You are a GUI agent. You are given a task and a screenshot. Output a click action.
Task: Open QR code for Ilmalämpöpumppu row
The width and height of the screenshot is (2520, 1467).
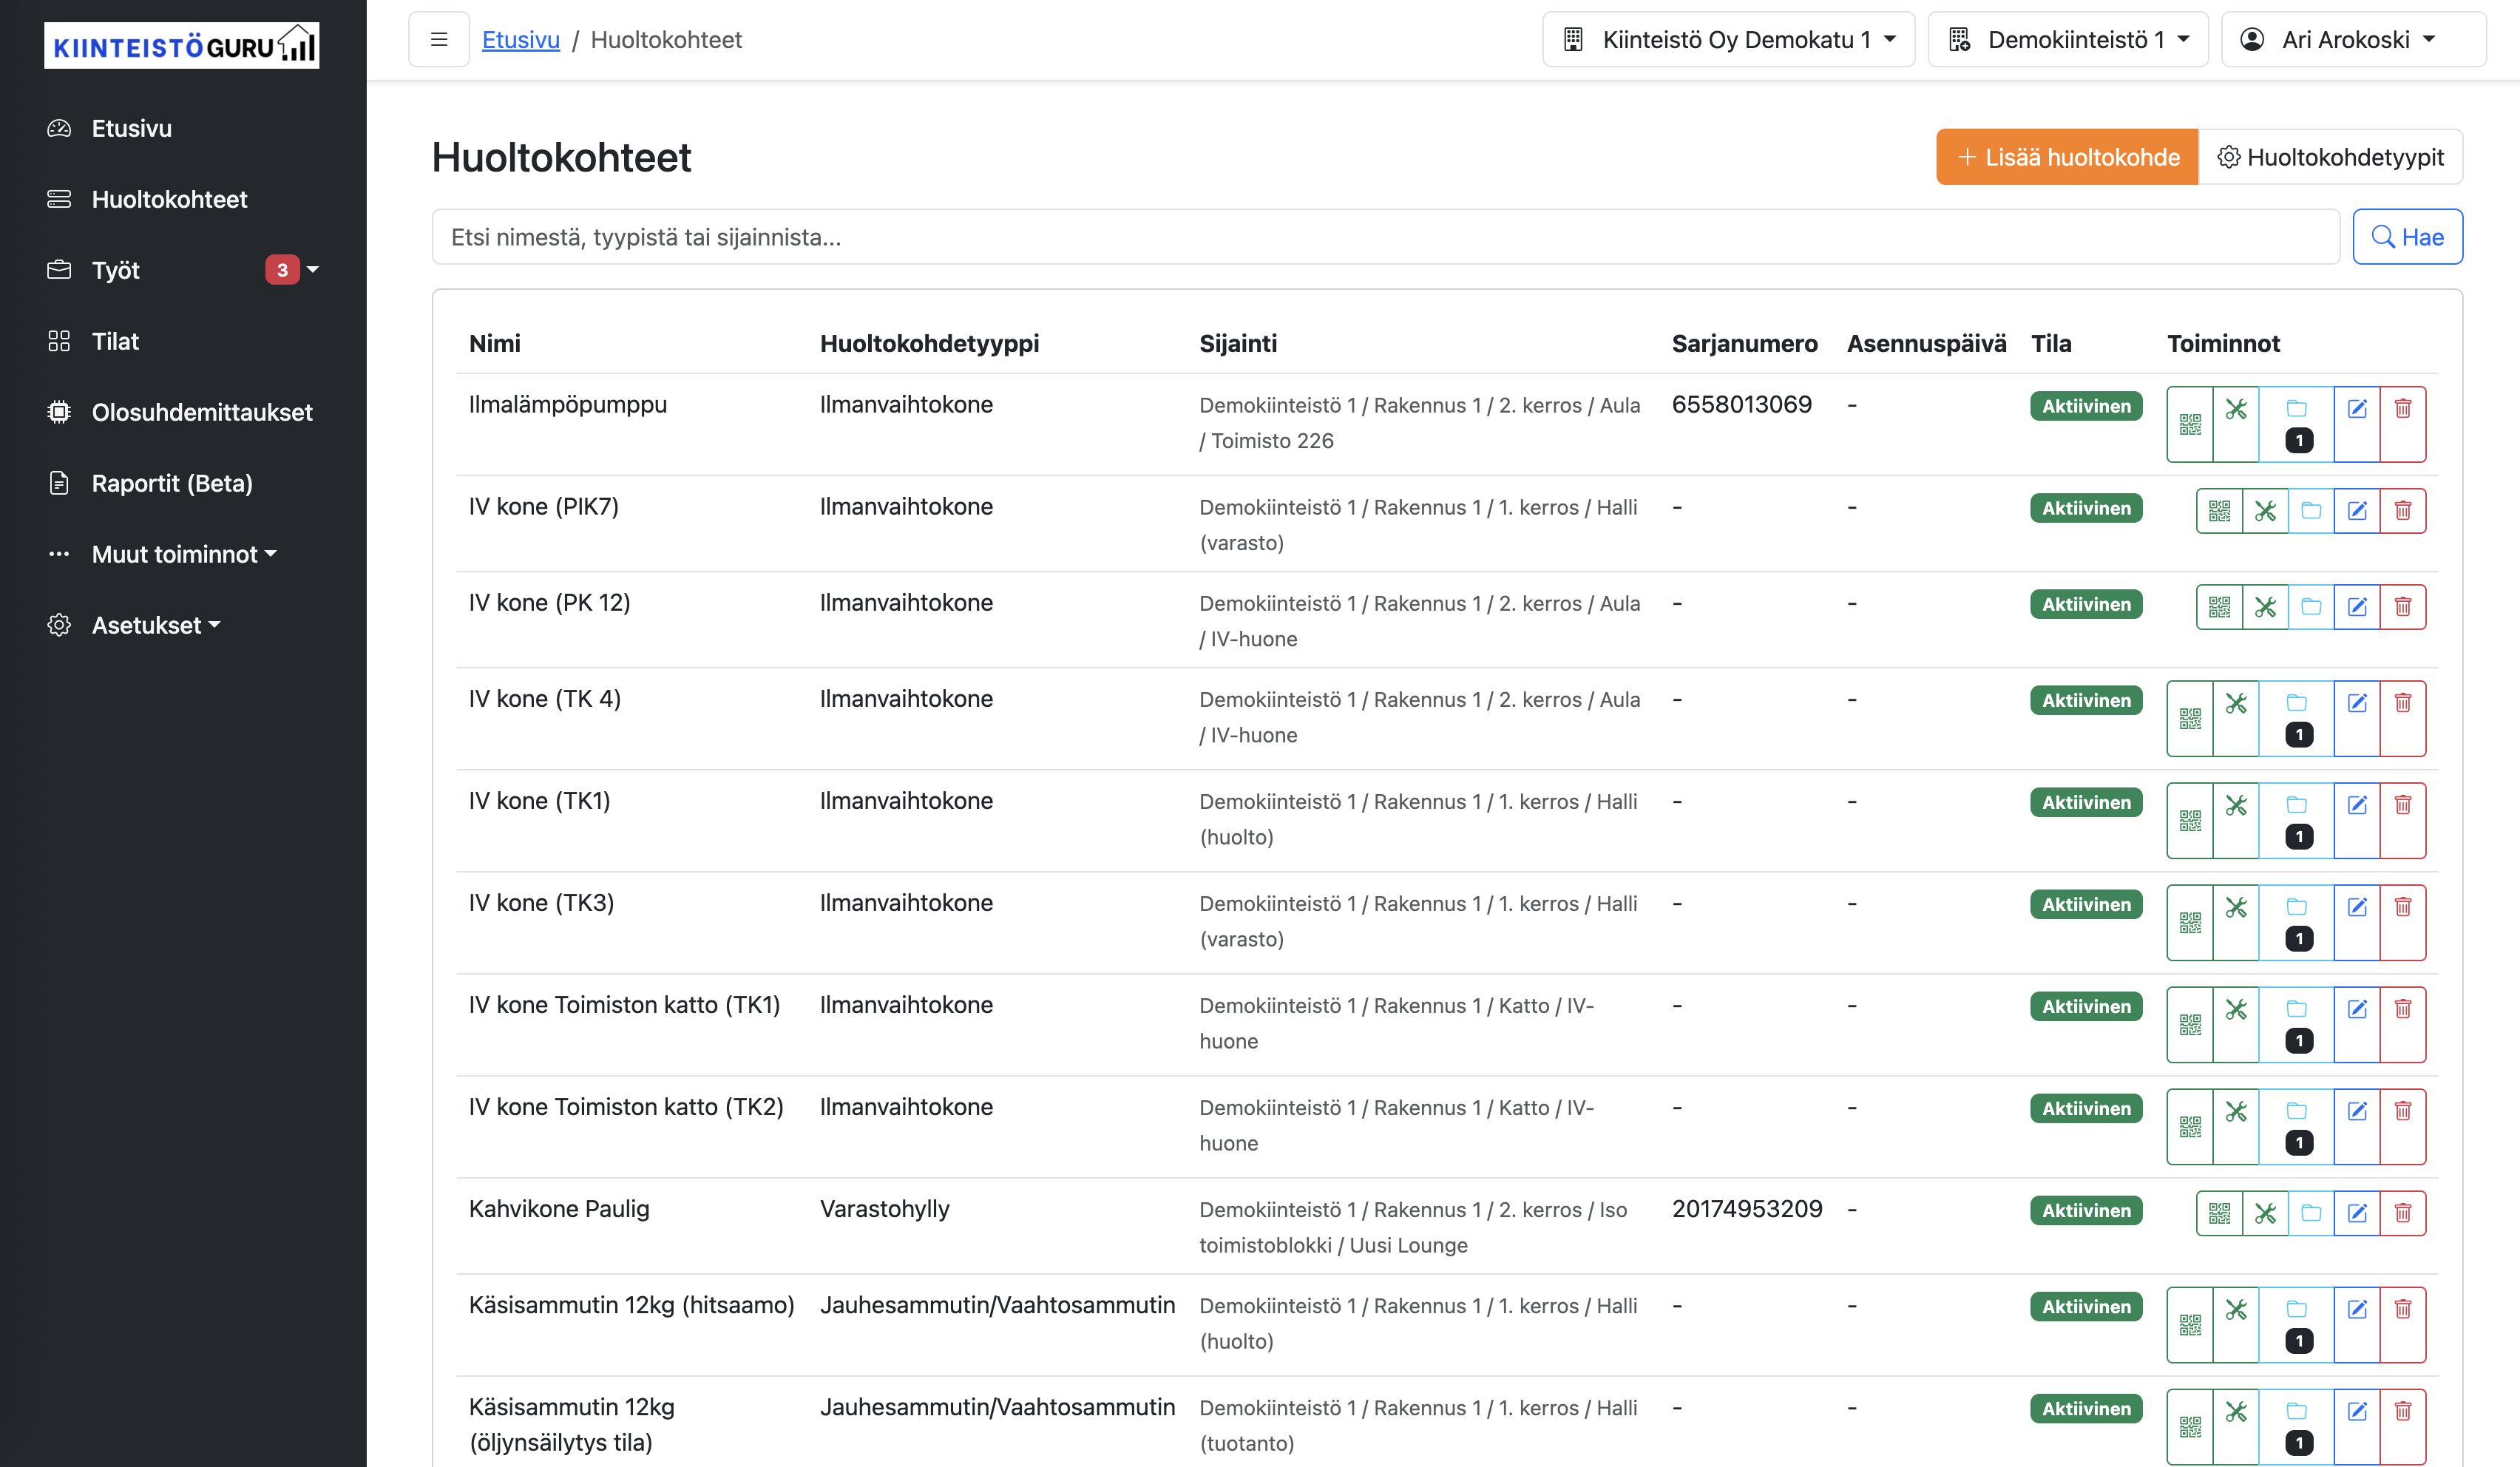2189,424
